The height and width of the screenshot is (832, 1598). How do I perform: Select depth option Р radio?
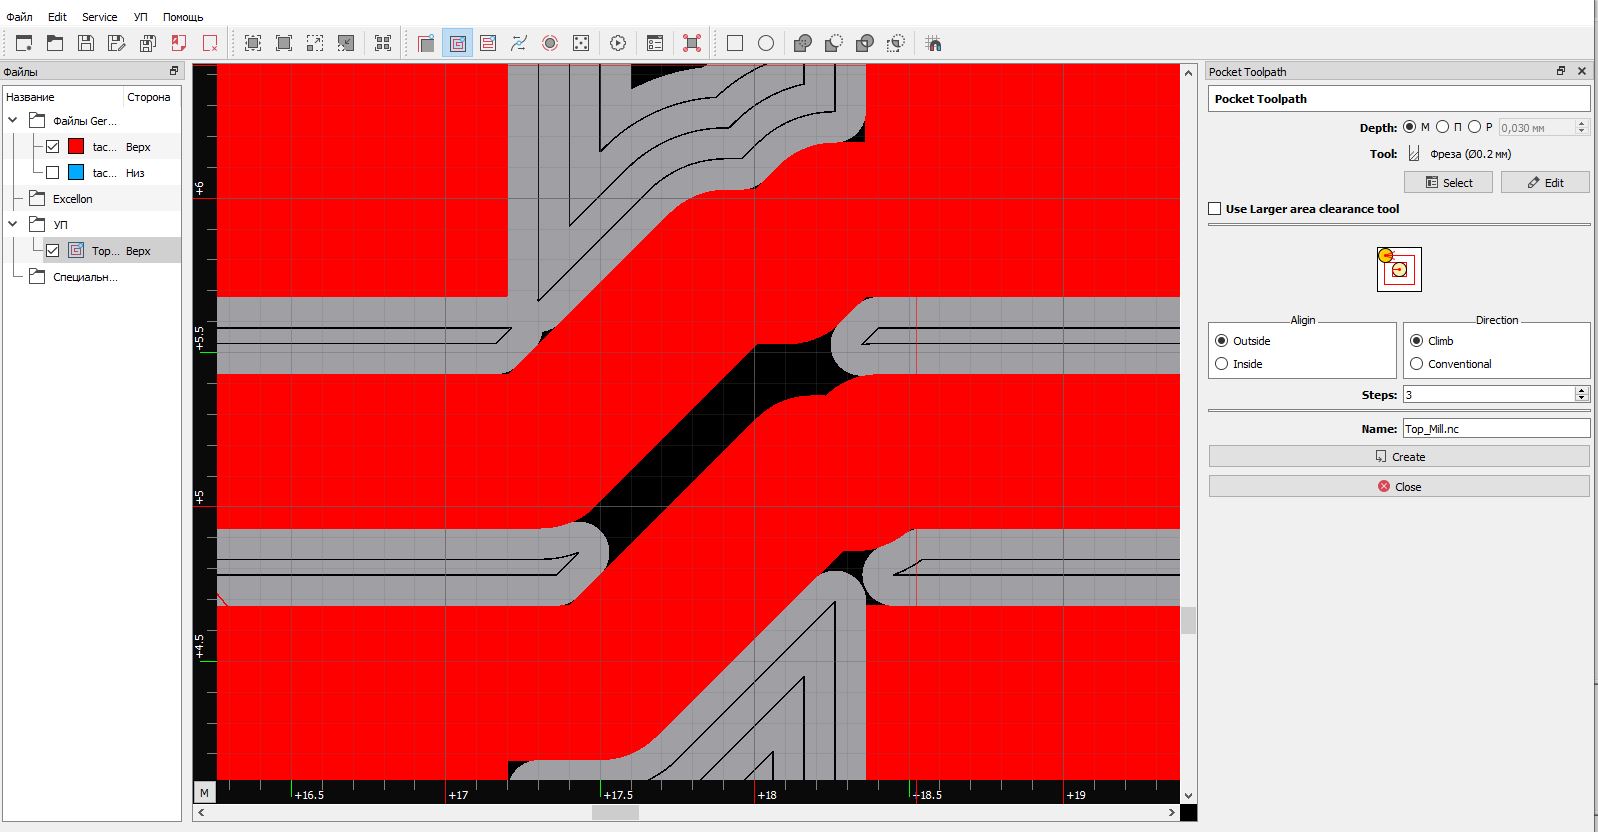(1474, 127)
